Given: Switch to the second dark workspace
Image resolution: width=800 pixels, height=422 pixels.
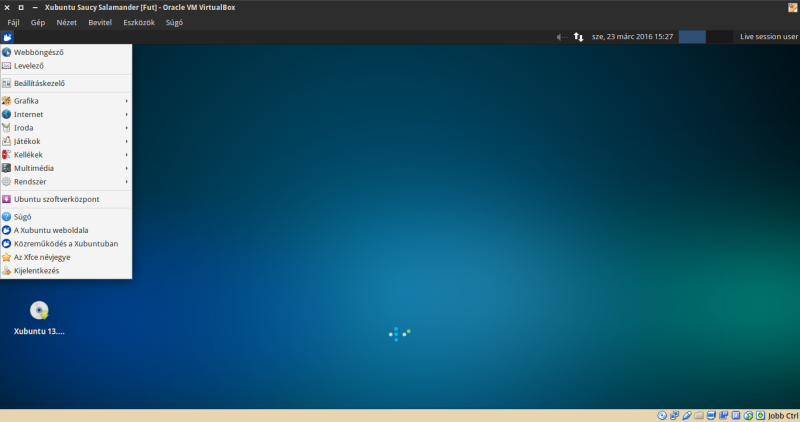Looking at the screenshot, I should tap(719, 37).
